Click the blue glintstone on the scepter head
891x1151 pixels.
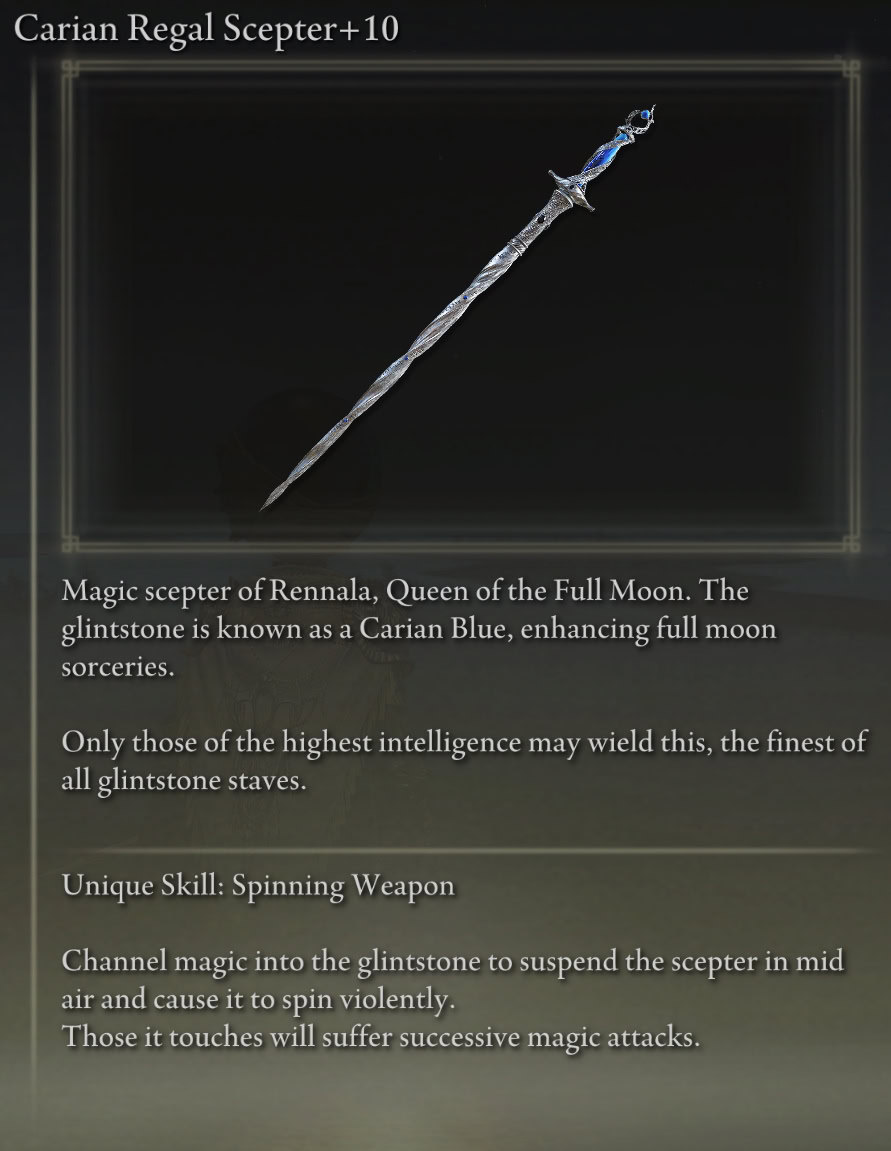tap(603, 156)
